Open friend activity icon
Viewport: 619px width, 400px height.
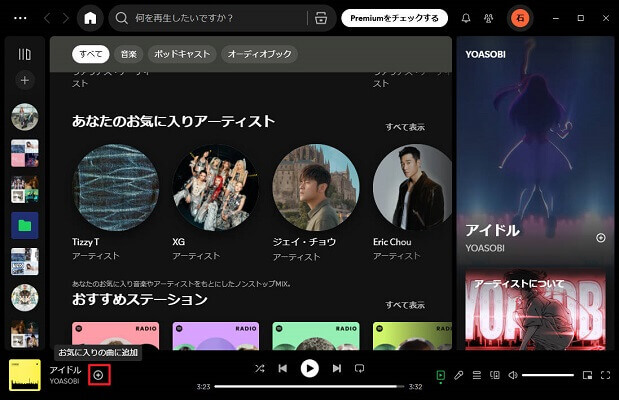click(488, 18)
